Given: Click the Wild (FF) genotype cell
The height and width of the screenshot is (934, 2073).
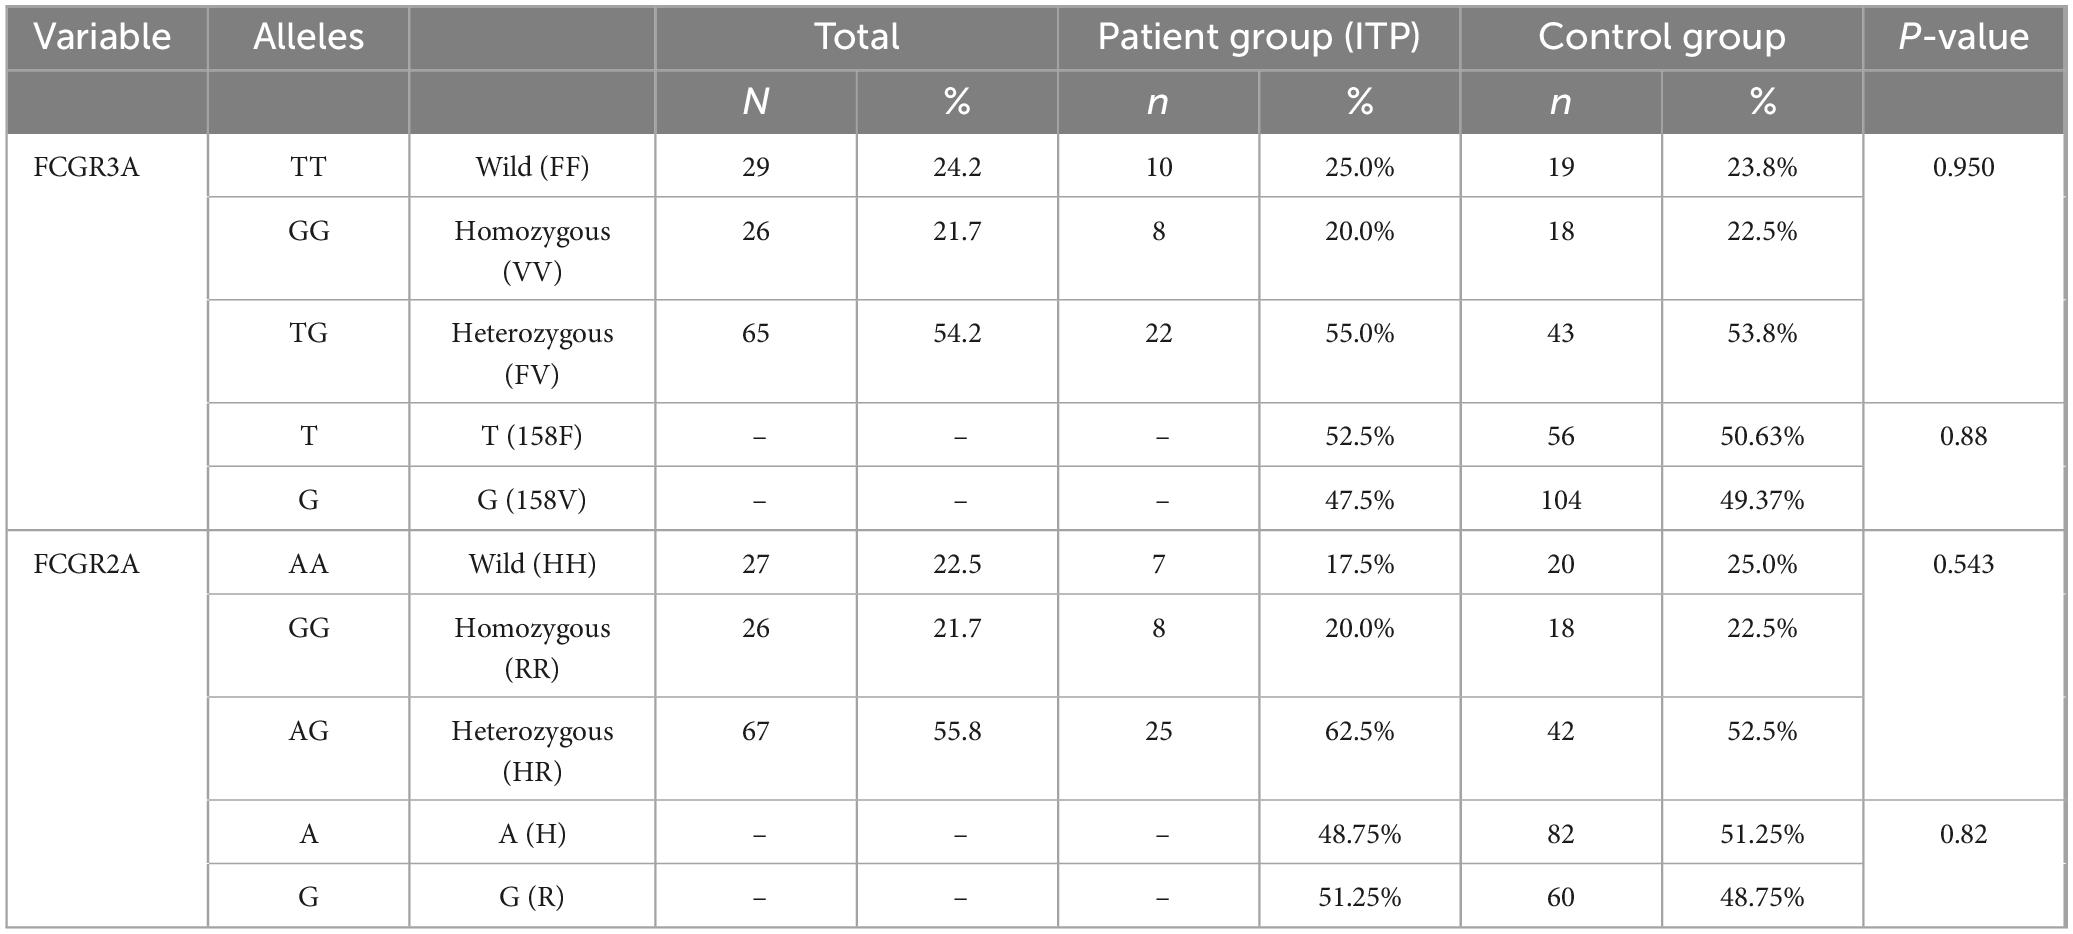Looking at the screenshot, I should [x=532, y=167].
